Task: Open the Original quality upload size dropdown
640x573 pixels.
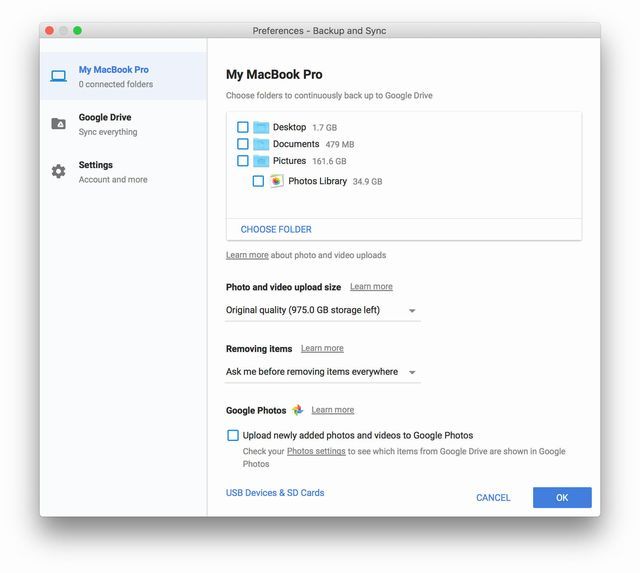Action: [x=322, y=310]
